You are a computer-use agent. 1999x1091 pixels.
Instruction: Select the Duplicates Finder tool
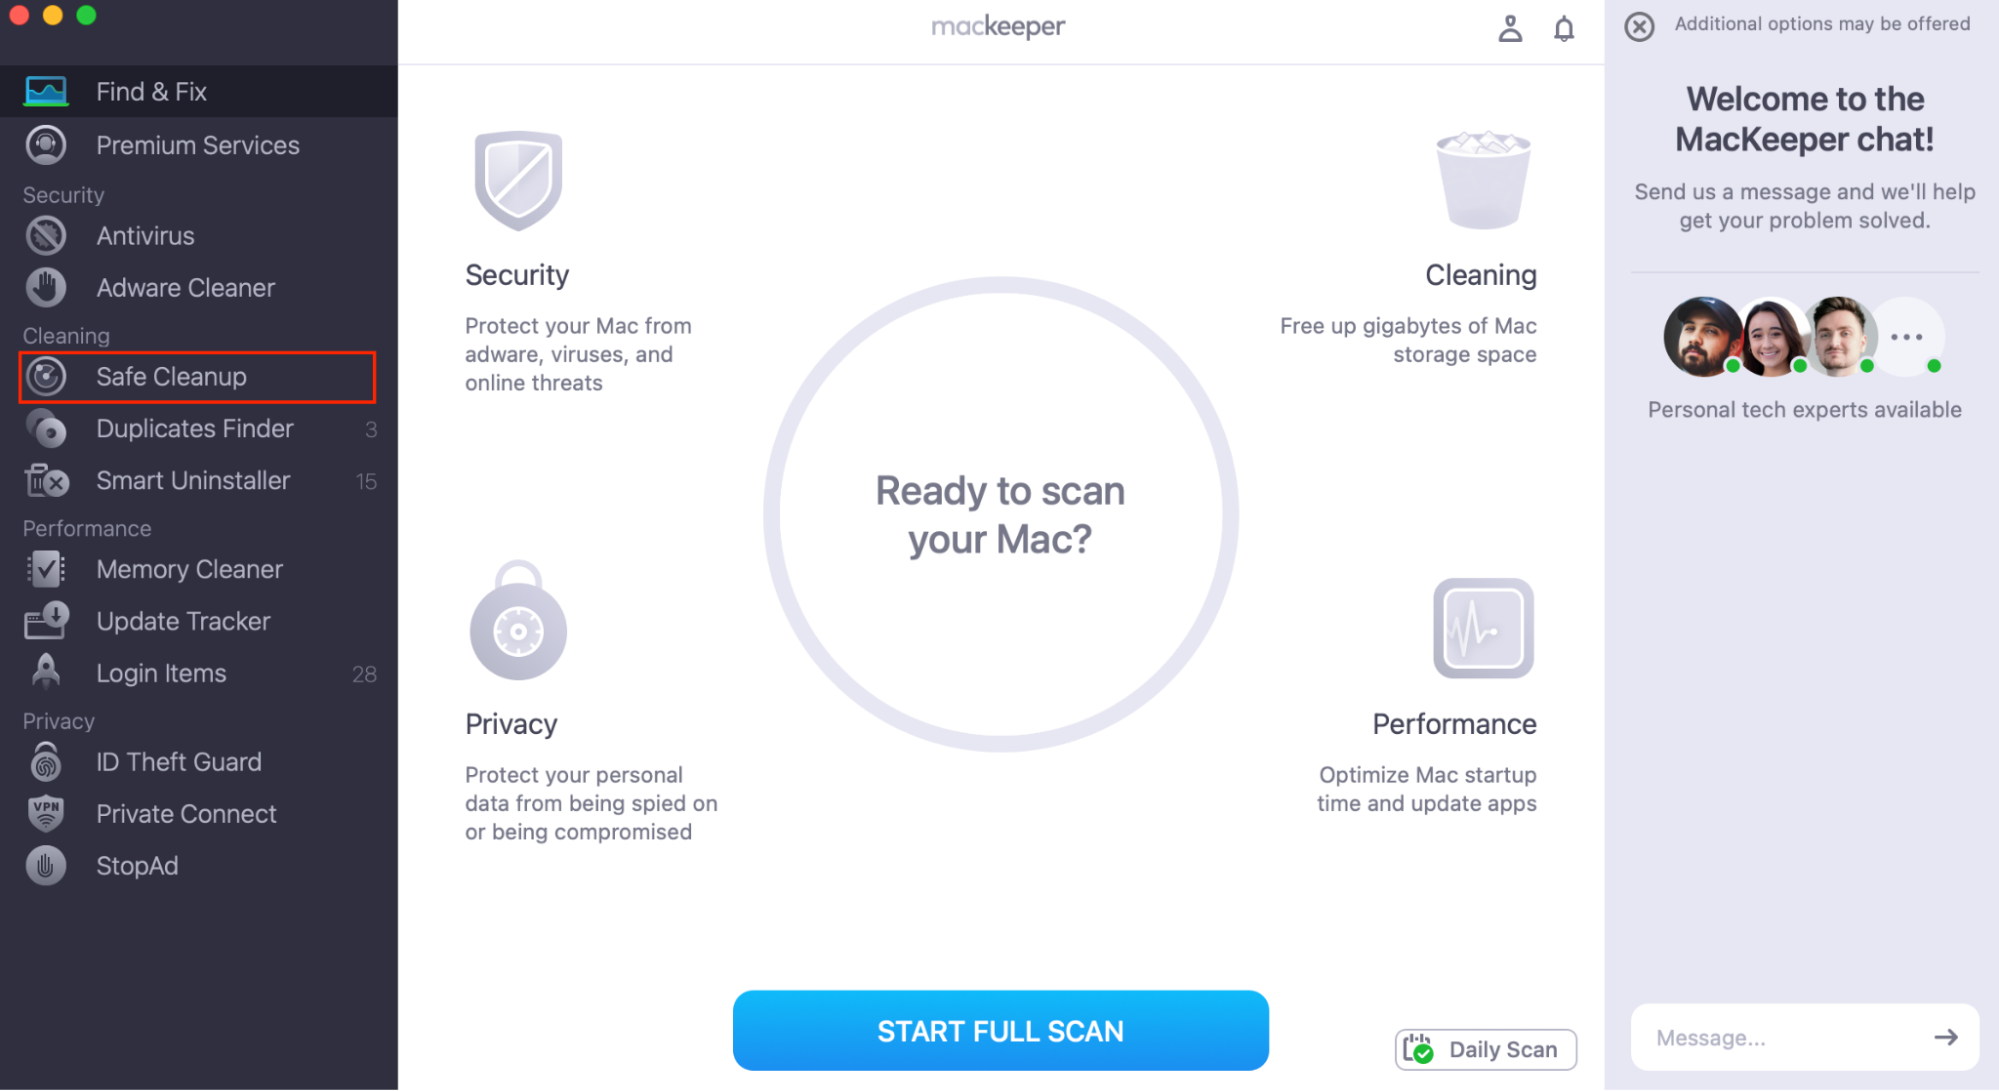(195, 427)
